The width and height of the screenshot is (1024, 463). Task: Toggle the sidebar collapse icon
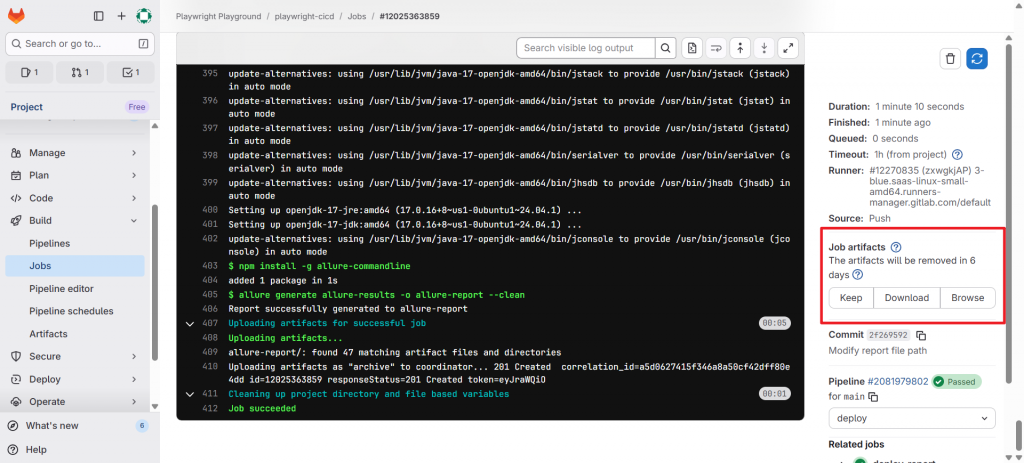99,16
